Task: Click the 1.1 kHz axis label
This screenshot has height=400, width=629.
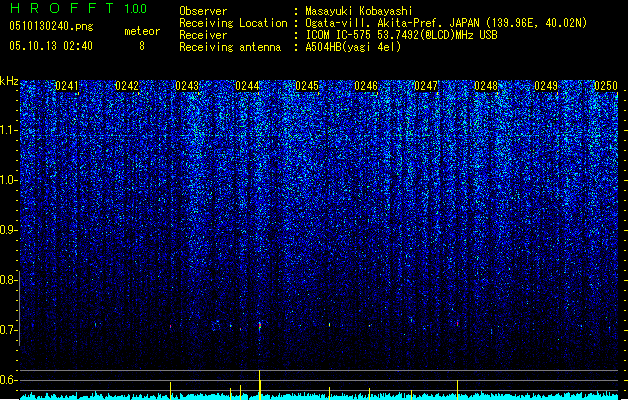Action: pos(9,130)
